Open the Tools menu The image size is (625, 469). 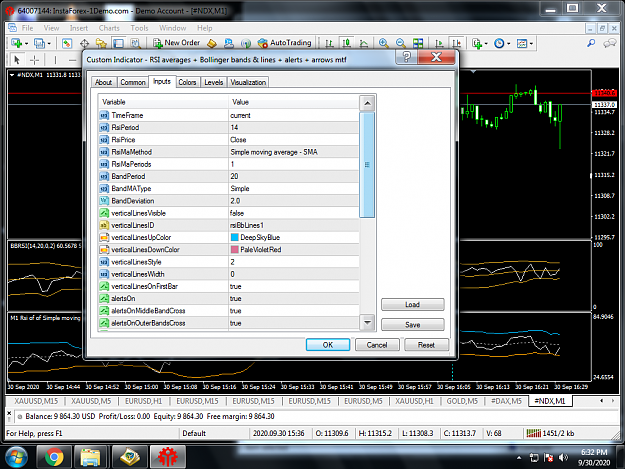click(x=140, y=28)
